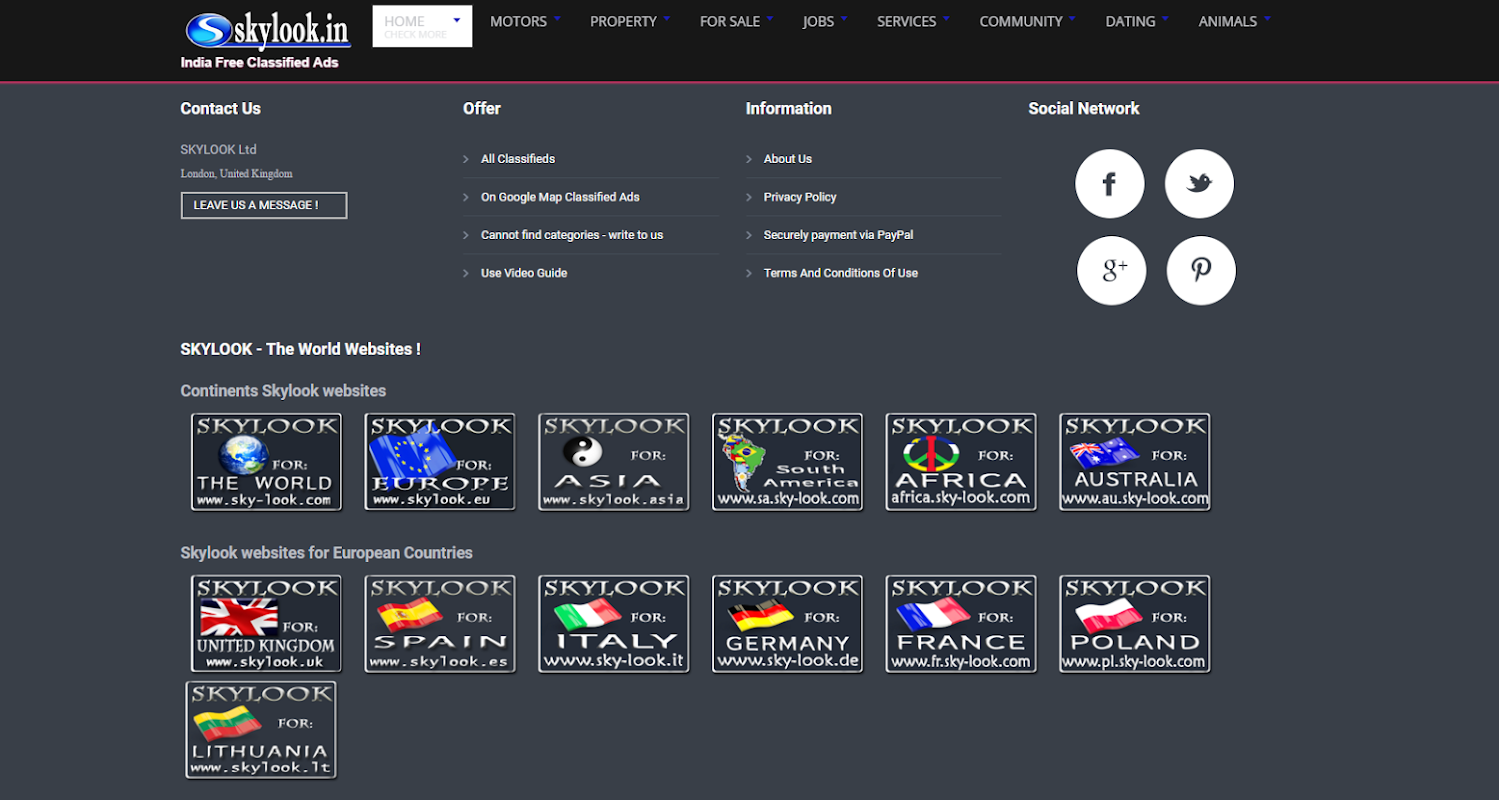
Task: Open the Skylook for Africa banner
Action: (962, 462)
